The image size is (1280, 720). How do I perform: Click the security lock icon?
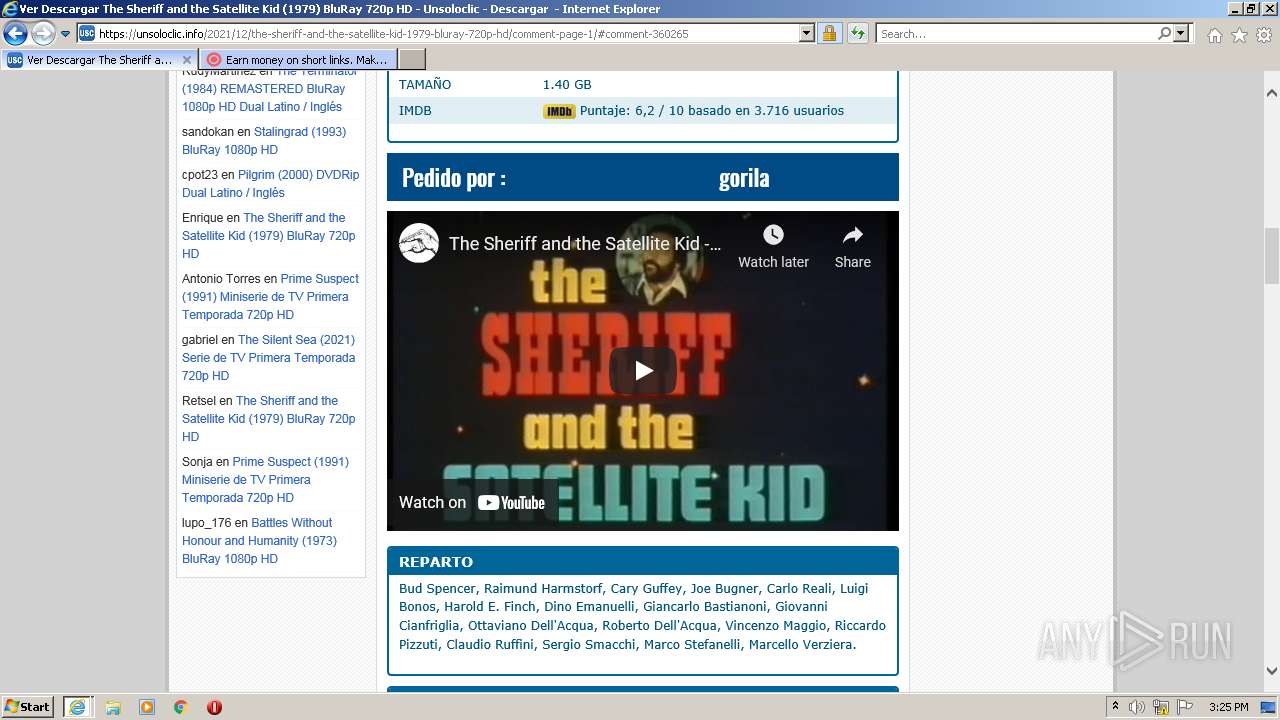829,34
